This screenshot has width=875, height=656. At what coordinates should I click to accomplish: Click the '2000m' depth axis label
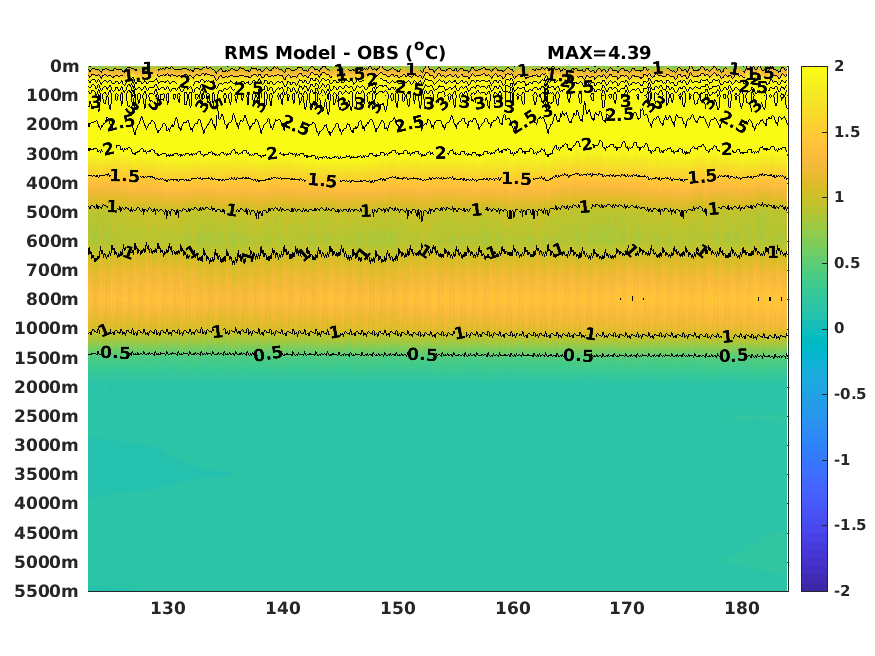click(x=46, y=387)
